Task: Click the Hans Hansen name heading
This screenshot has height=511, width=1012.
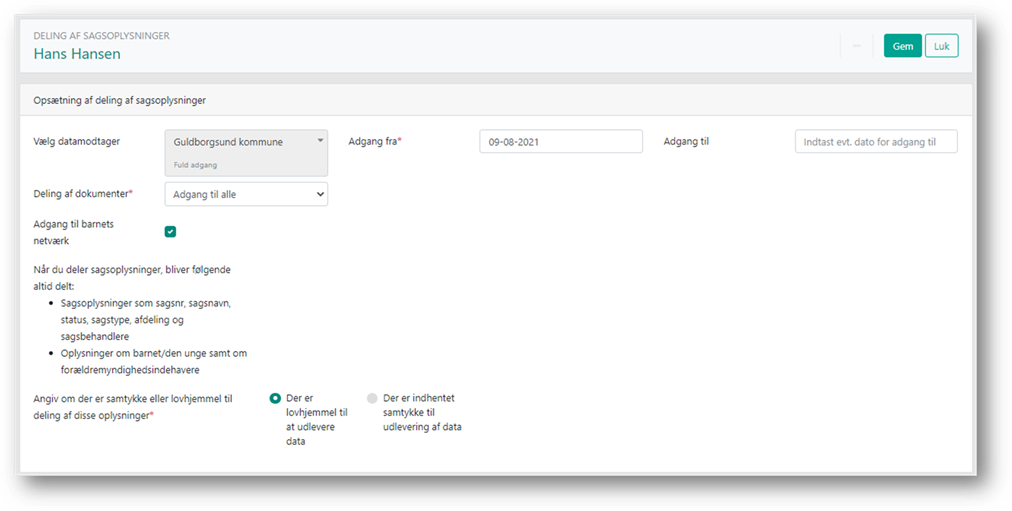Action: [77, 54]
